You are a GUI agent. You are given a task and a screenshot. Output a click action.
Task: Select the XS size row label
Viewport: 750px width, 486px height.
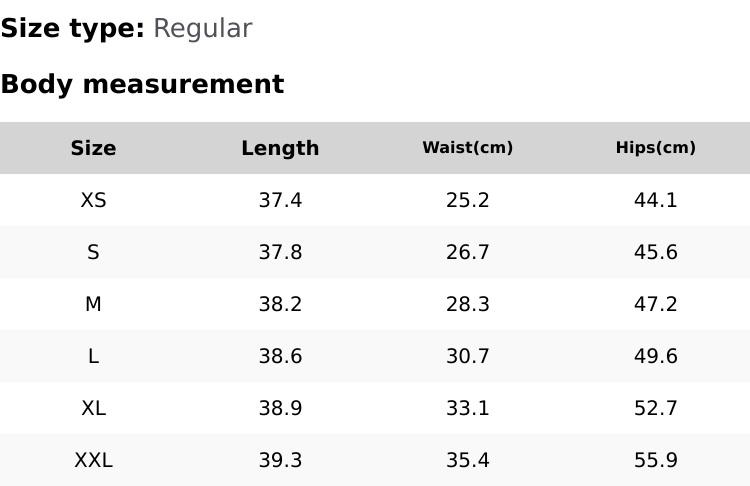click(x=93, y=200)
